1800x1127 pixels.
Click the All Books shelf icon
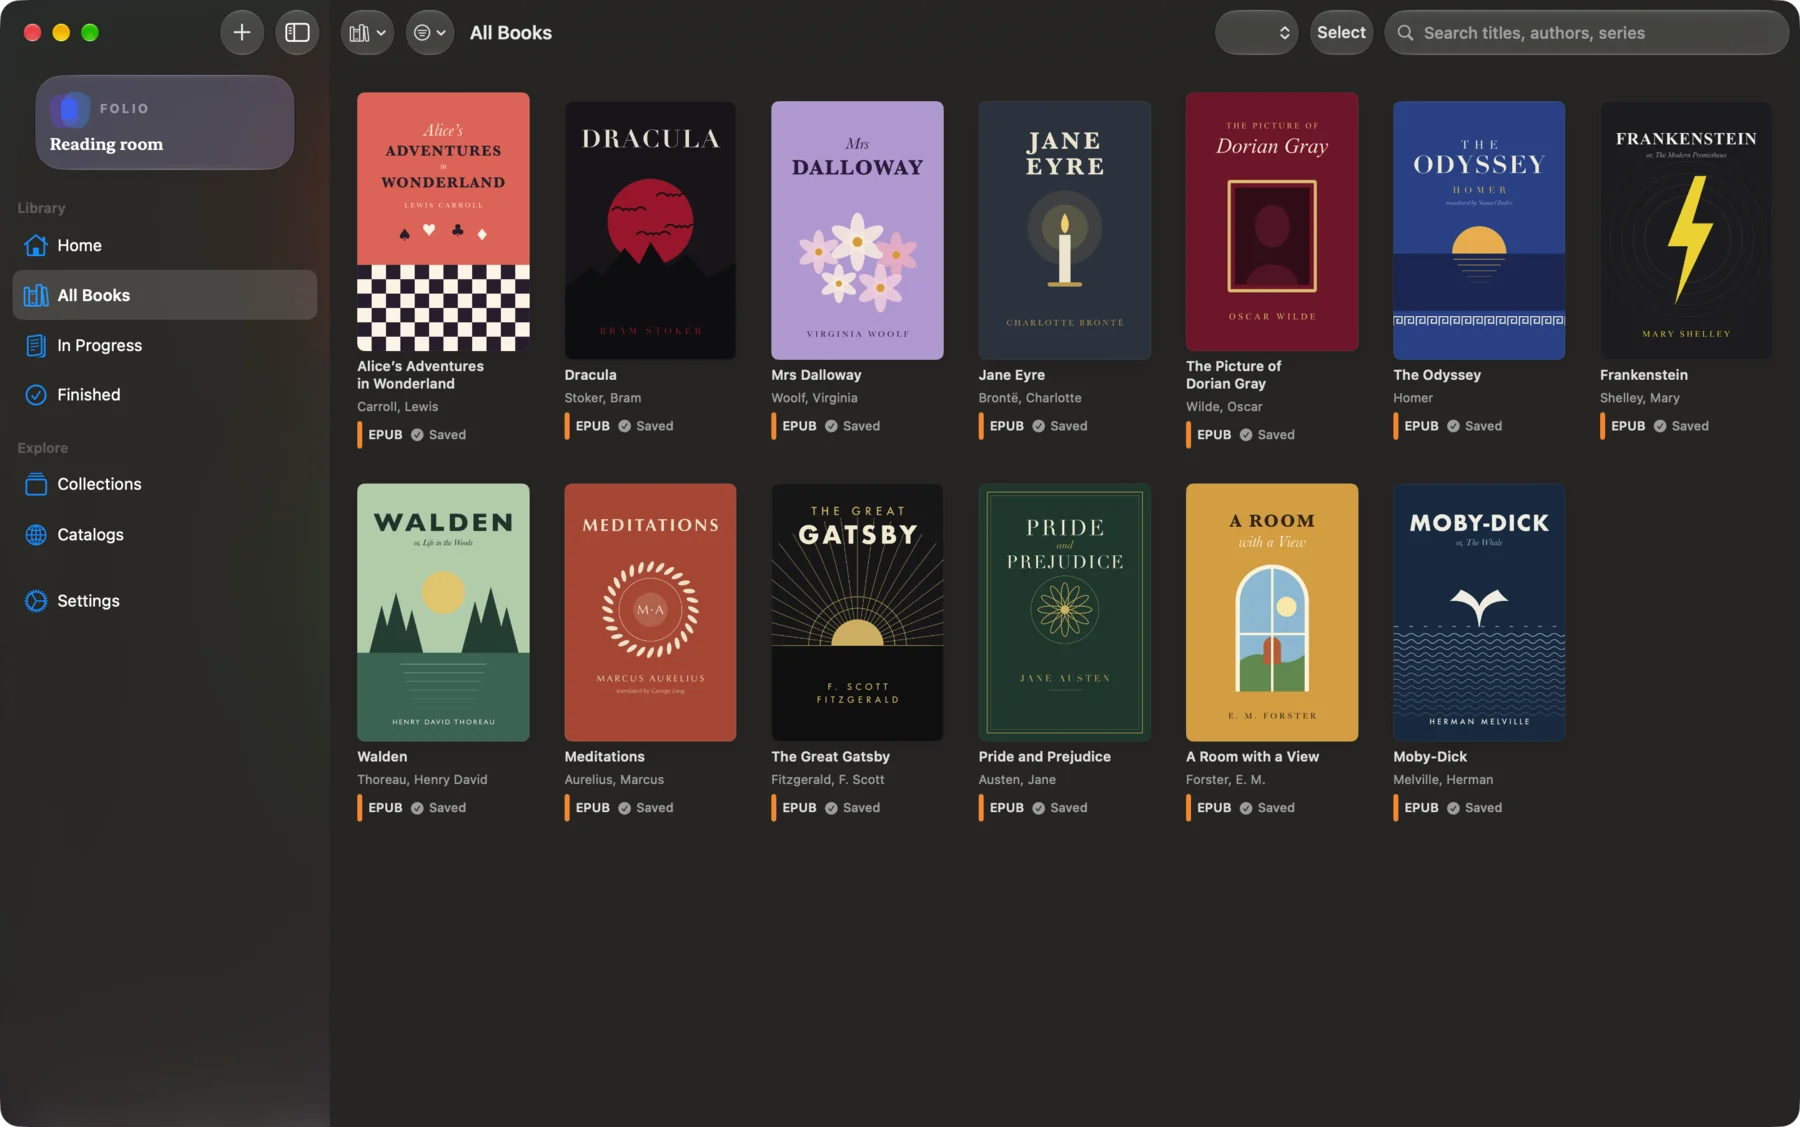point(36,295)
